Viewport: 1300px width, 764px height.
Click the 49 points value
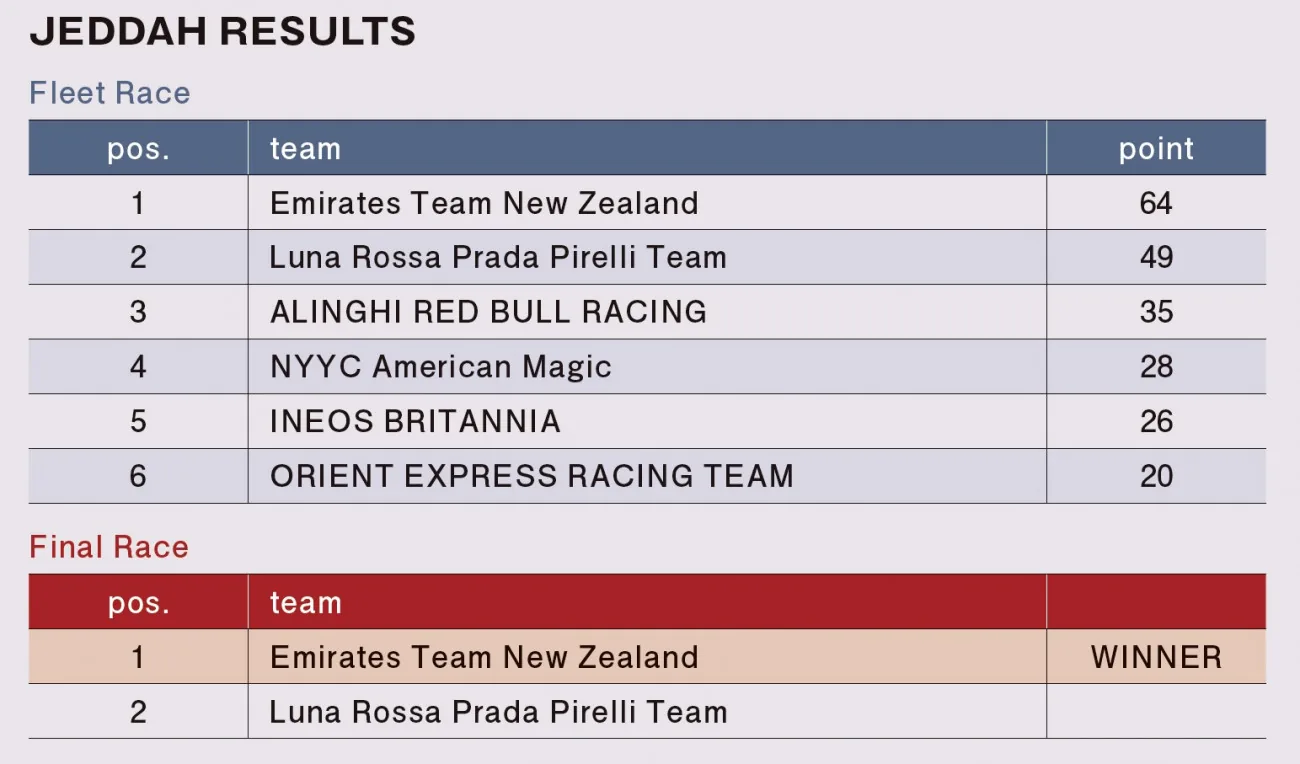(x=1156, y=258)
